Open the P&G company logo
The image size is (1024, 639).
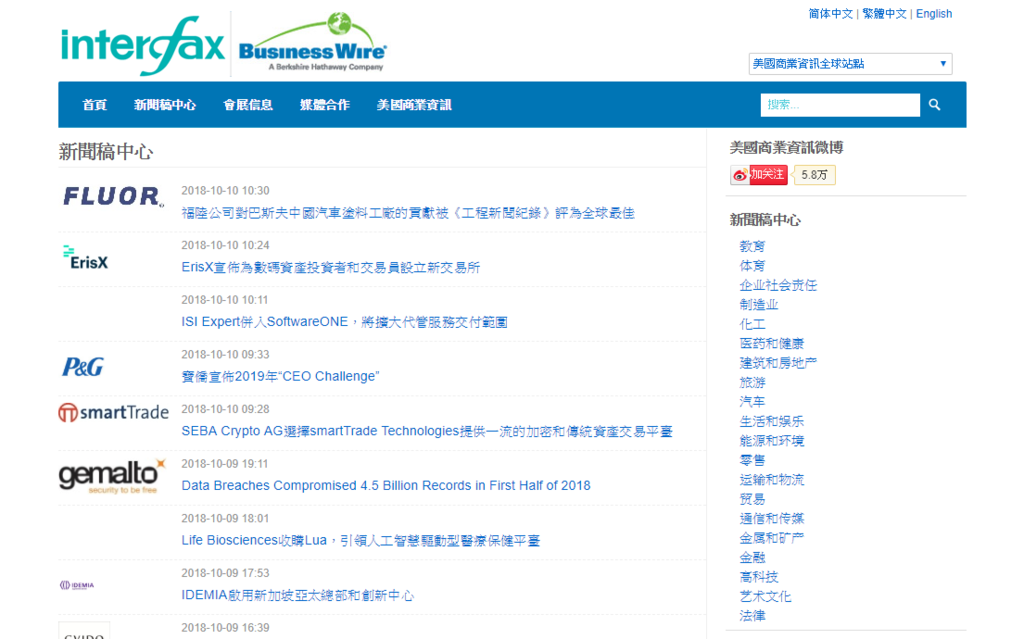(83, 367)
